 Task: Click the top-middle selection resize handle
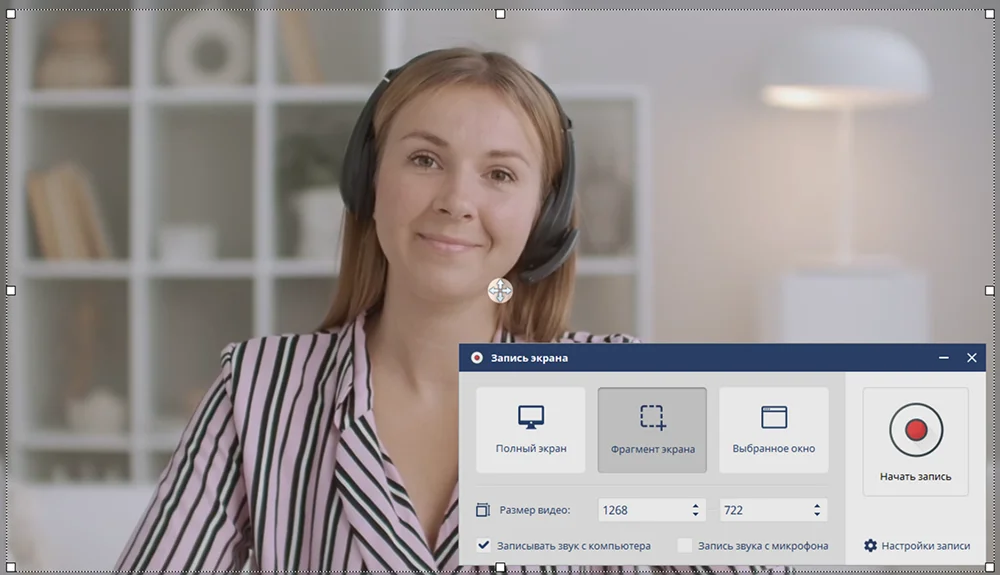[500, 14]
